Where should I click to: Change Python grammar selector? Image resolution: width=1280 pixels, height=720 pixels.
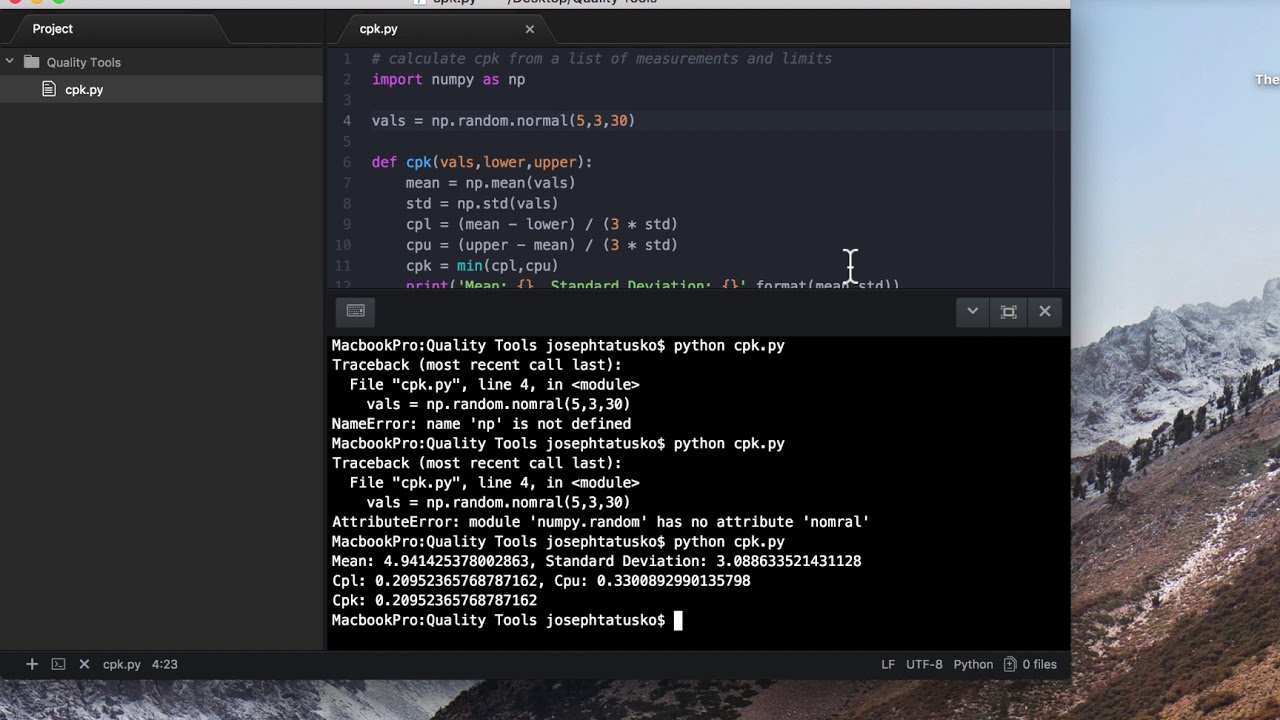click(x=973, y=664)
